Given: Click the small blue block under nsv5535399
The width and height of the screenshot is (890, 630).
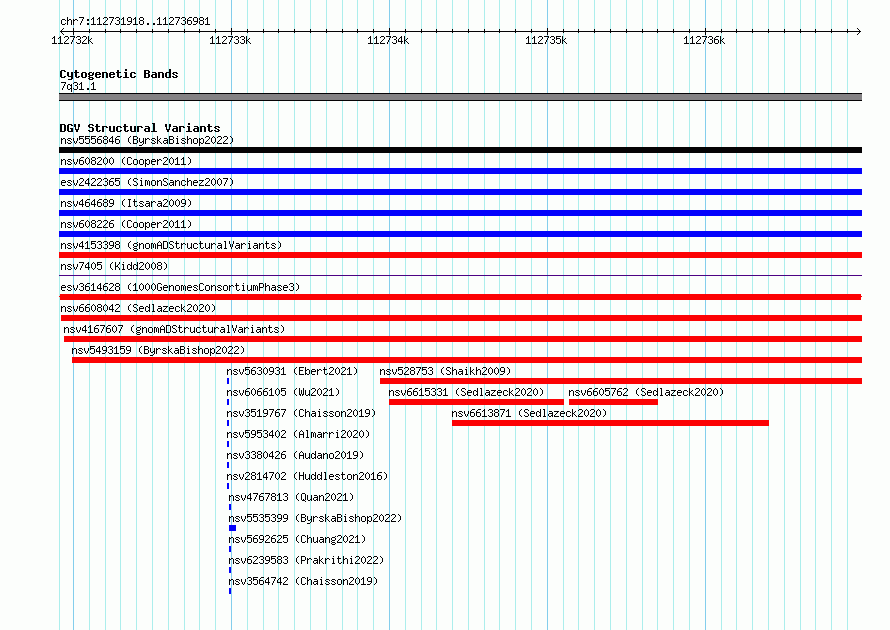Looking at the screenshot, I should click(232, 528).
